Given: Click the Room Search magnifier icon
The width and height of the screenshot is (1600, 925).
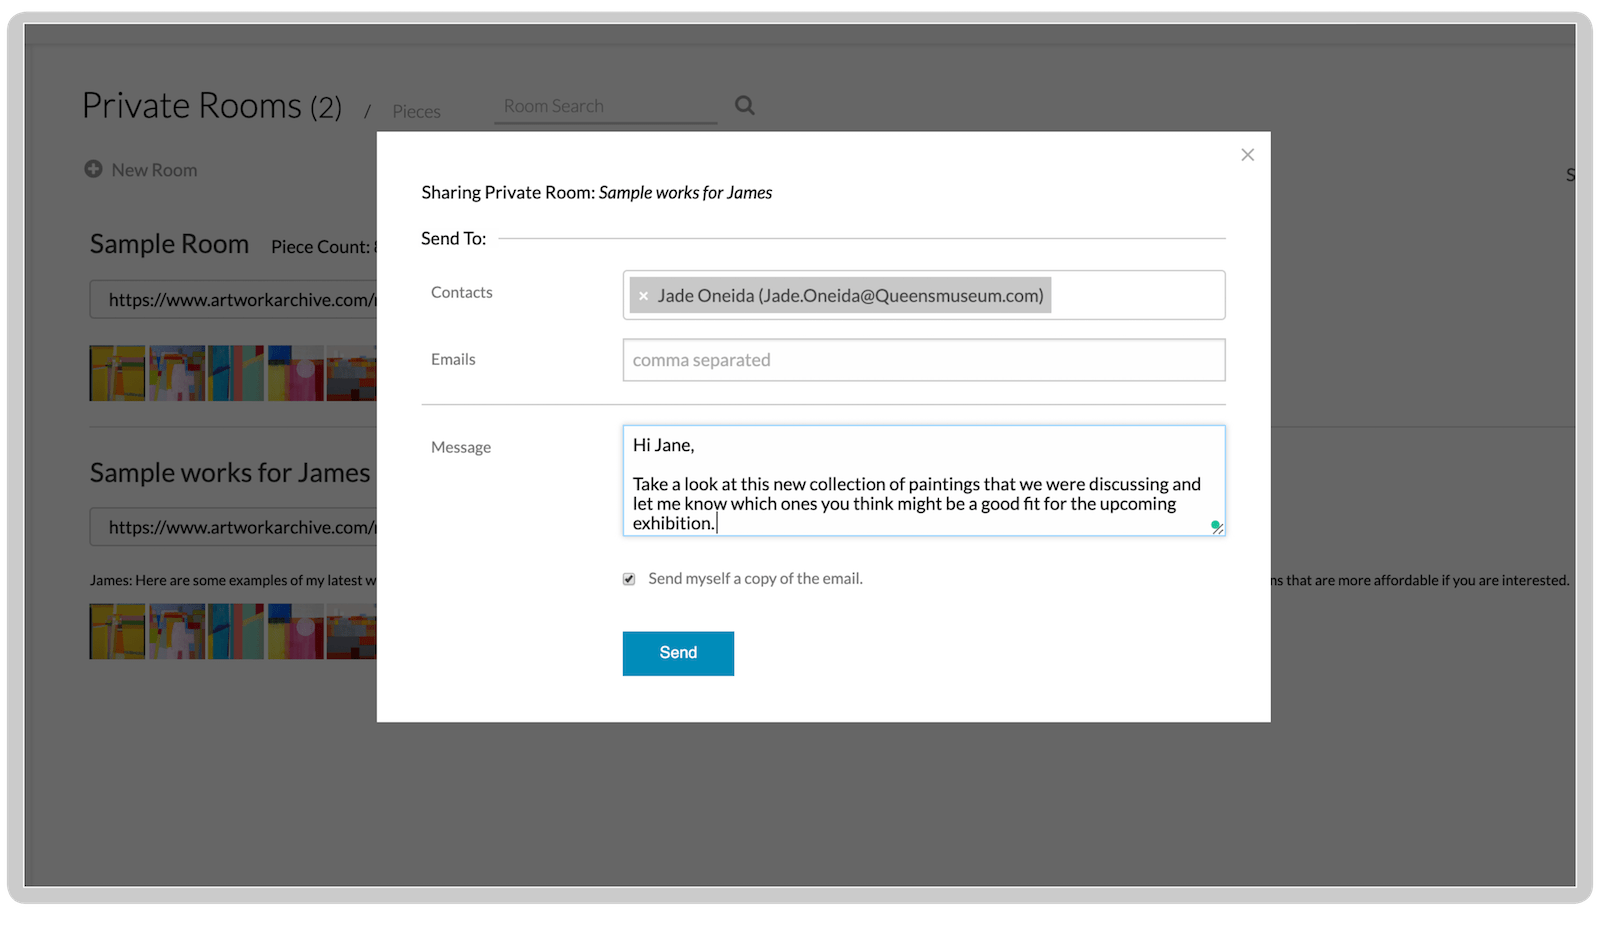Looking at the screenshot, I should tap(744, 105).
